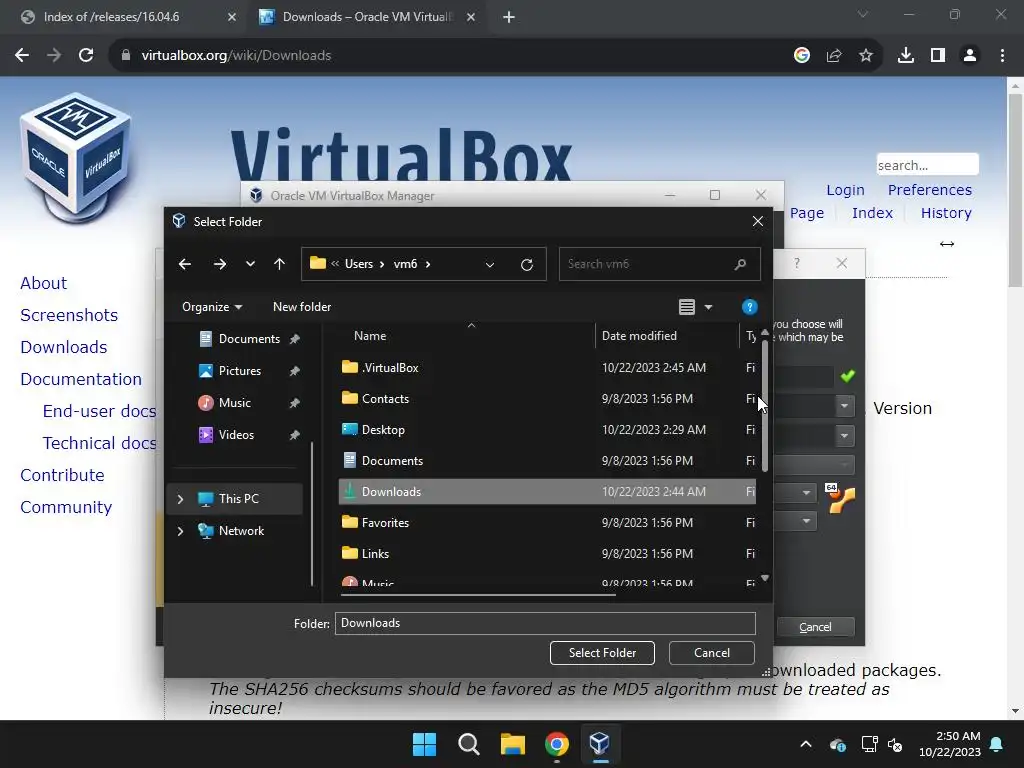Click the search magnifier in dialog
The image size is (1024, 768).
(740, 264)
